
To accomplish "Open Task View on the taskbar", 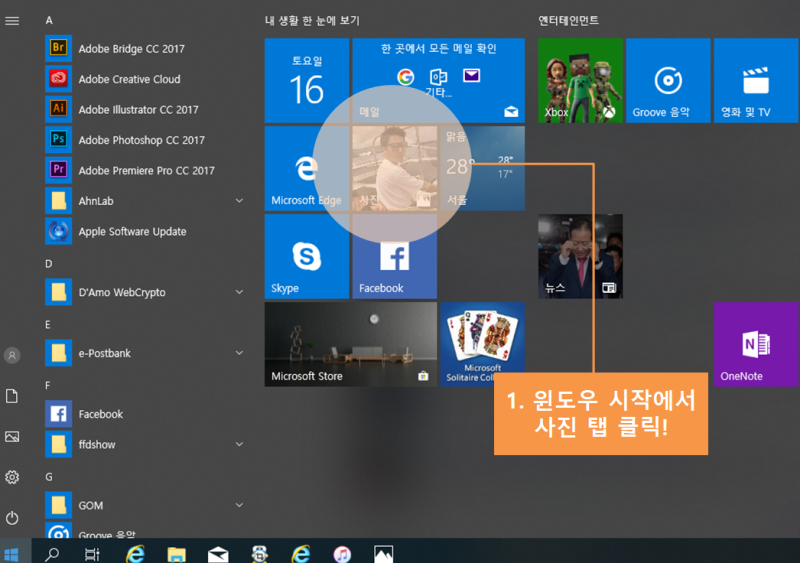I will pos(92,554).
